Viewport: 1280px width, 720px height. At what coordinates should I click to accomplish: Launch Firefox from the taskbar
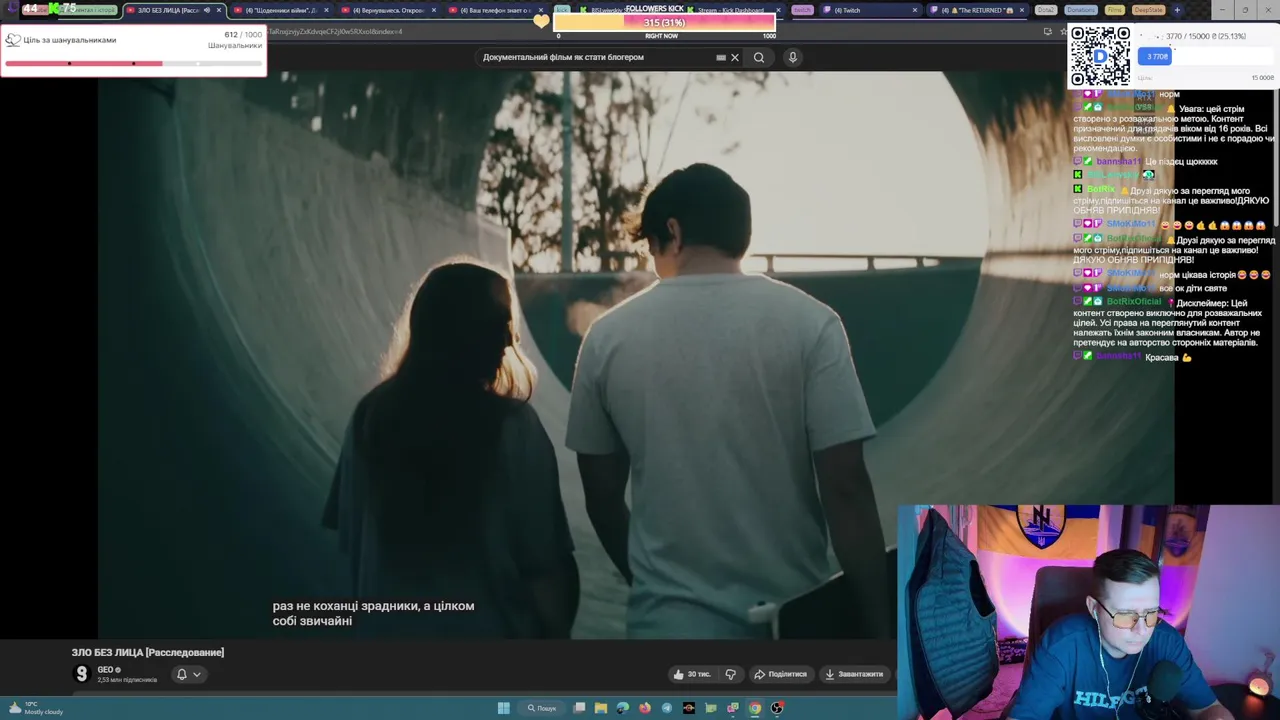coord(645,708)
